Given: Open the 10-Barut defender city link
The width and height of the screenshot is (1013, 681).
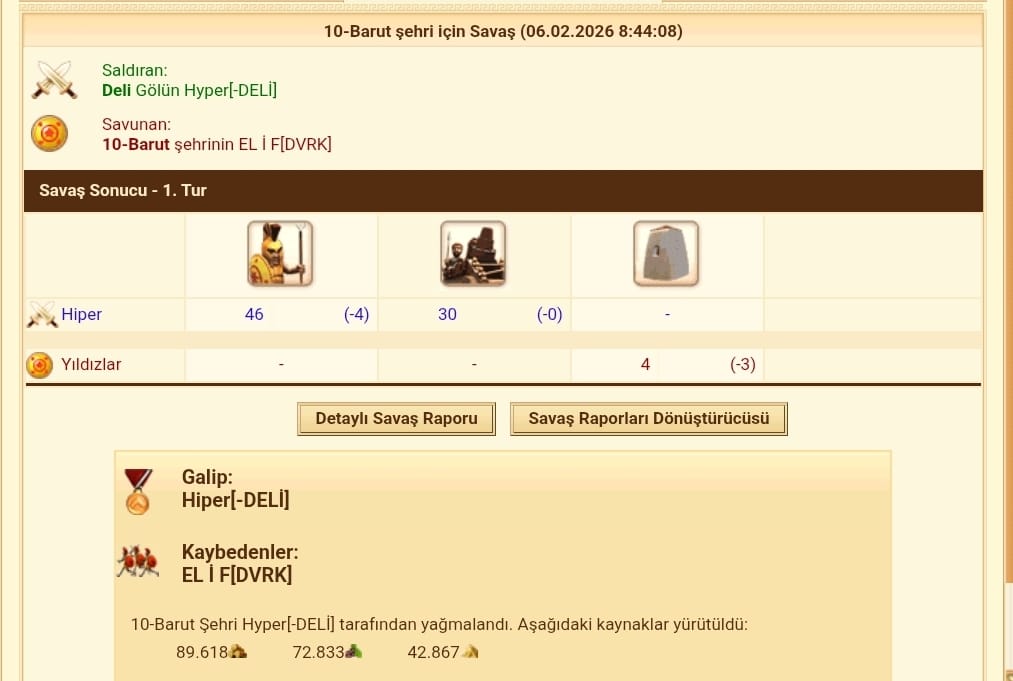Looking at the screenshot, I should pyautogui.click(x=136, y=144).
